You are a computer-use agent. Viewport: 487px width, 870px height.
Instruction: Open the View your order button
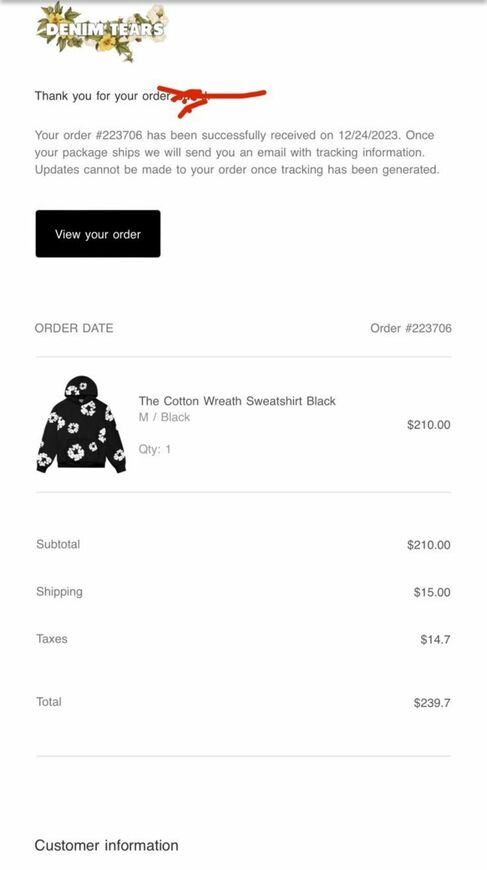coord(98,234)
